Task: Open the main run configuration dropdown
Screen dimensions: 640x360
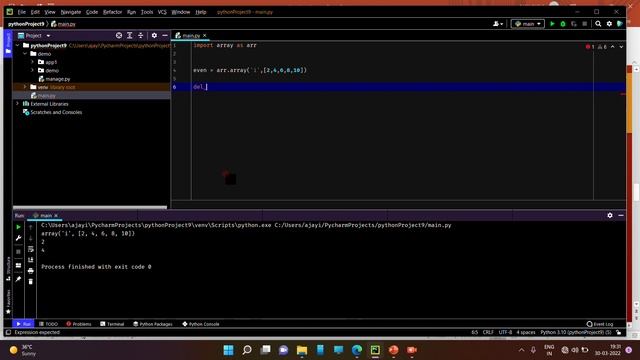Action: [x=527, y=24]
